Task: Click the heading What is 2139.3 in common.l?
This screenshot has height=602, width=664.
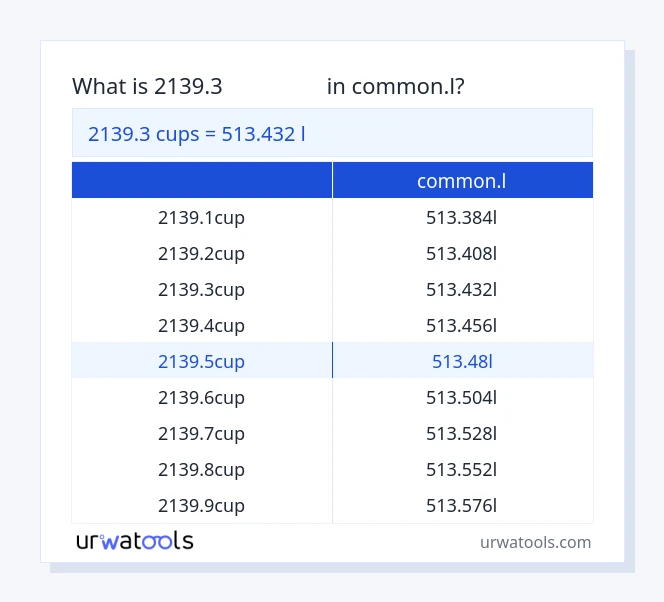Action: click(268, 87)
